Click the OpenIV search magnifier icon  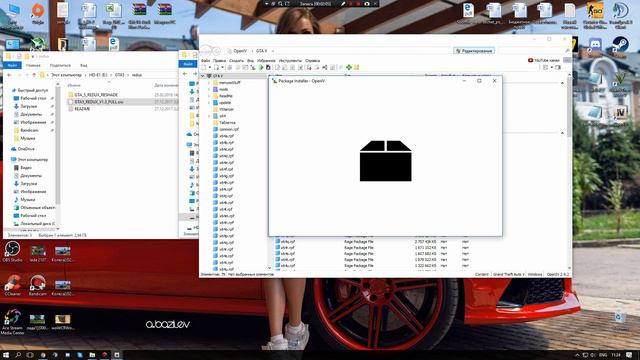[567, 51]
